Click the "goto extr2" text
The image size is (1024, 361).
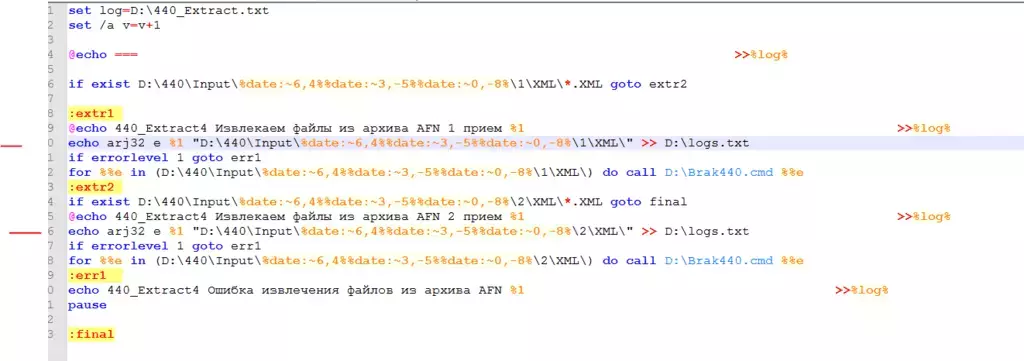(648, 84)
